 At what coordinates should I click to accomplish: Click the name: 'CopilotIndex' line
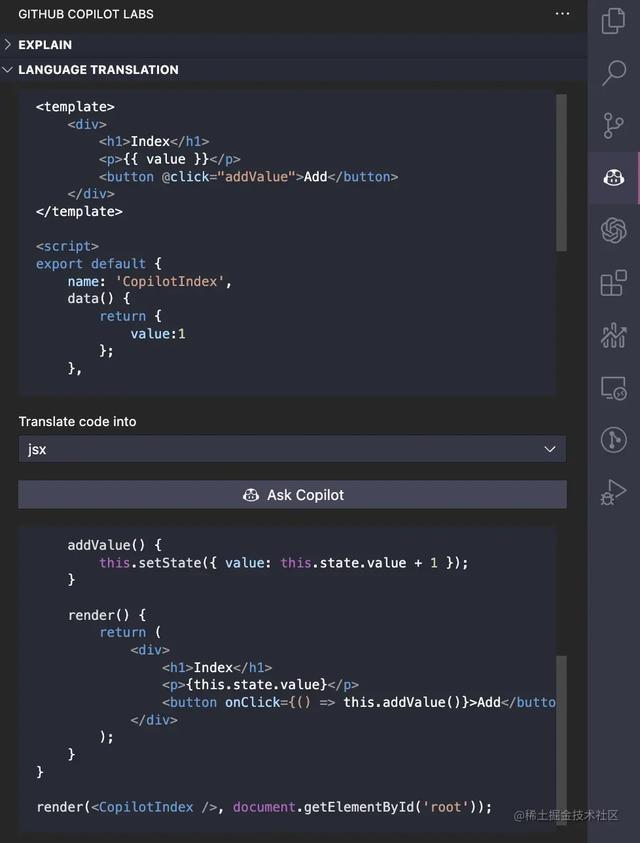click(x=150, y=281)
